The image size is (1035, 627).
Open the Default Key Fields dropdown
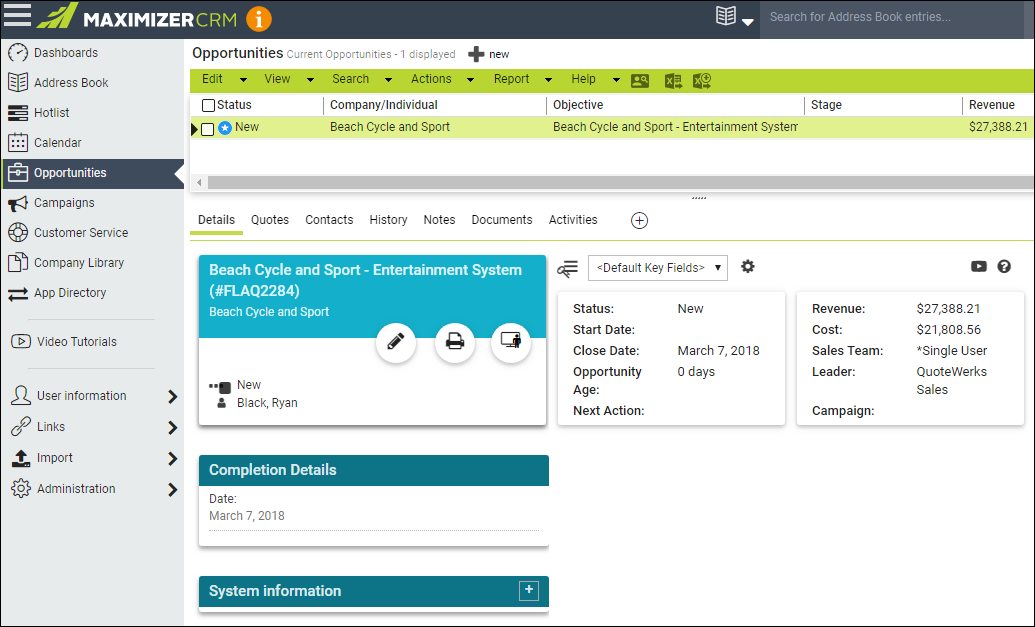pos(657,267)
